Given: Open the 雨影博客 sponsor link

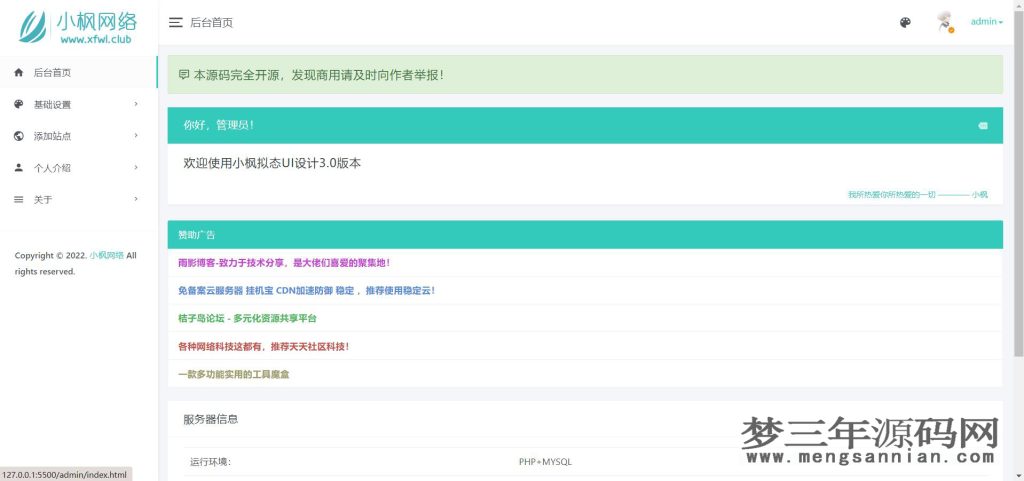Looking at the screenshot, I should (284, 263).
